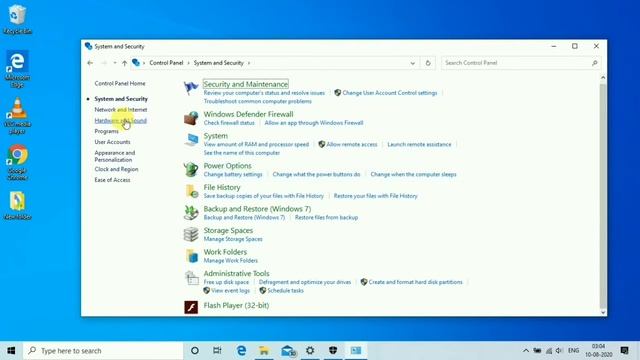This screenshot has height=360, width=640.
Task: Open the Security and Maintenance heading
Action: click(x=245, y=84)
